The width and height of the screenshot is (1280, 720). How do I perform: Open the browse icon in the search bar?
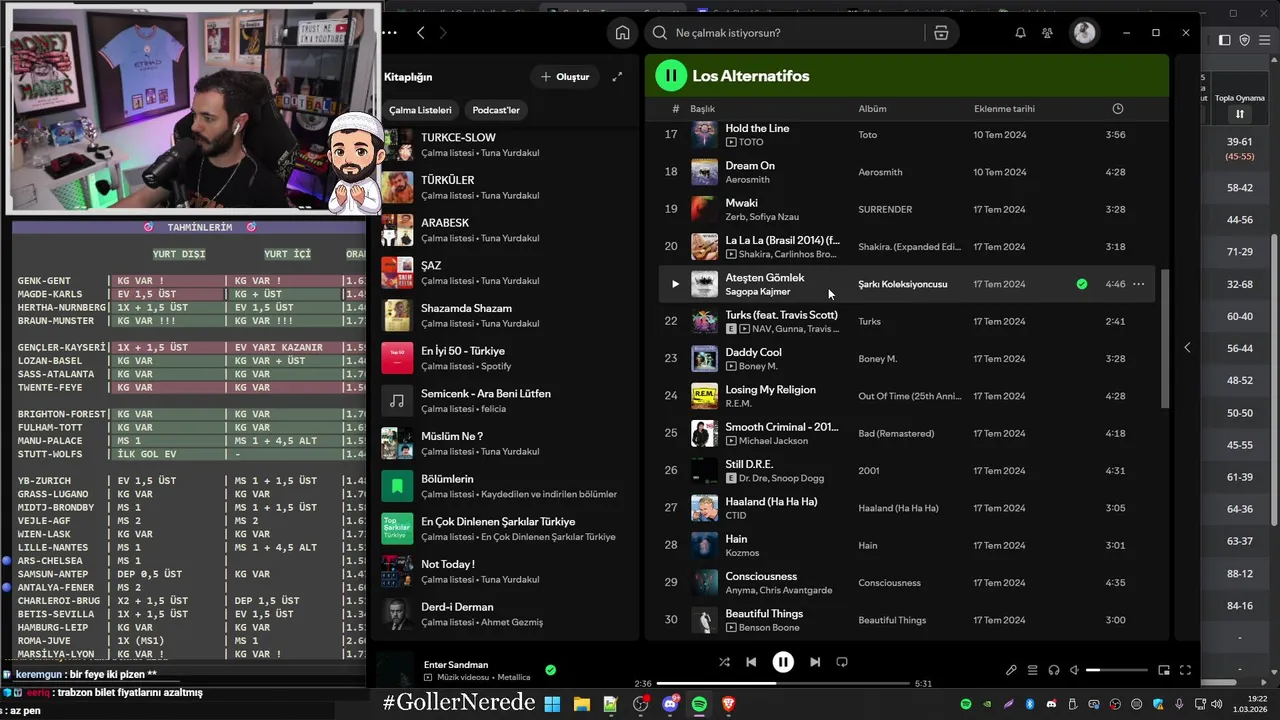point(941,33)
